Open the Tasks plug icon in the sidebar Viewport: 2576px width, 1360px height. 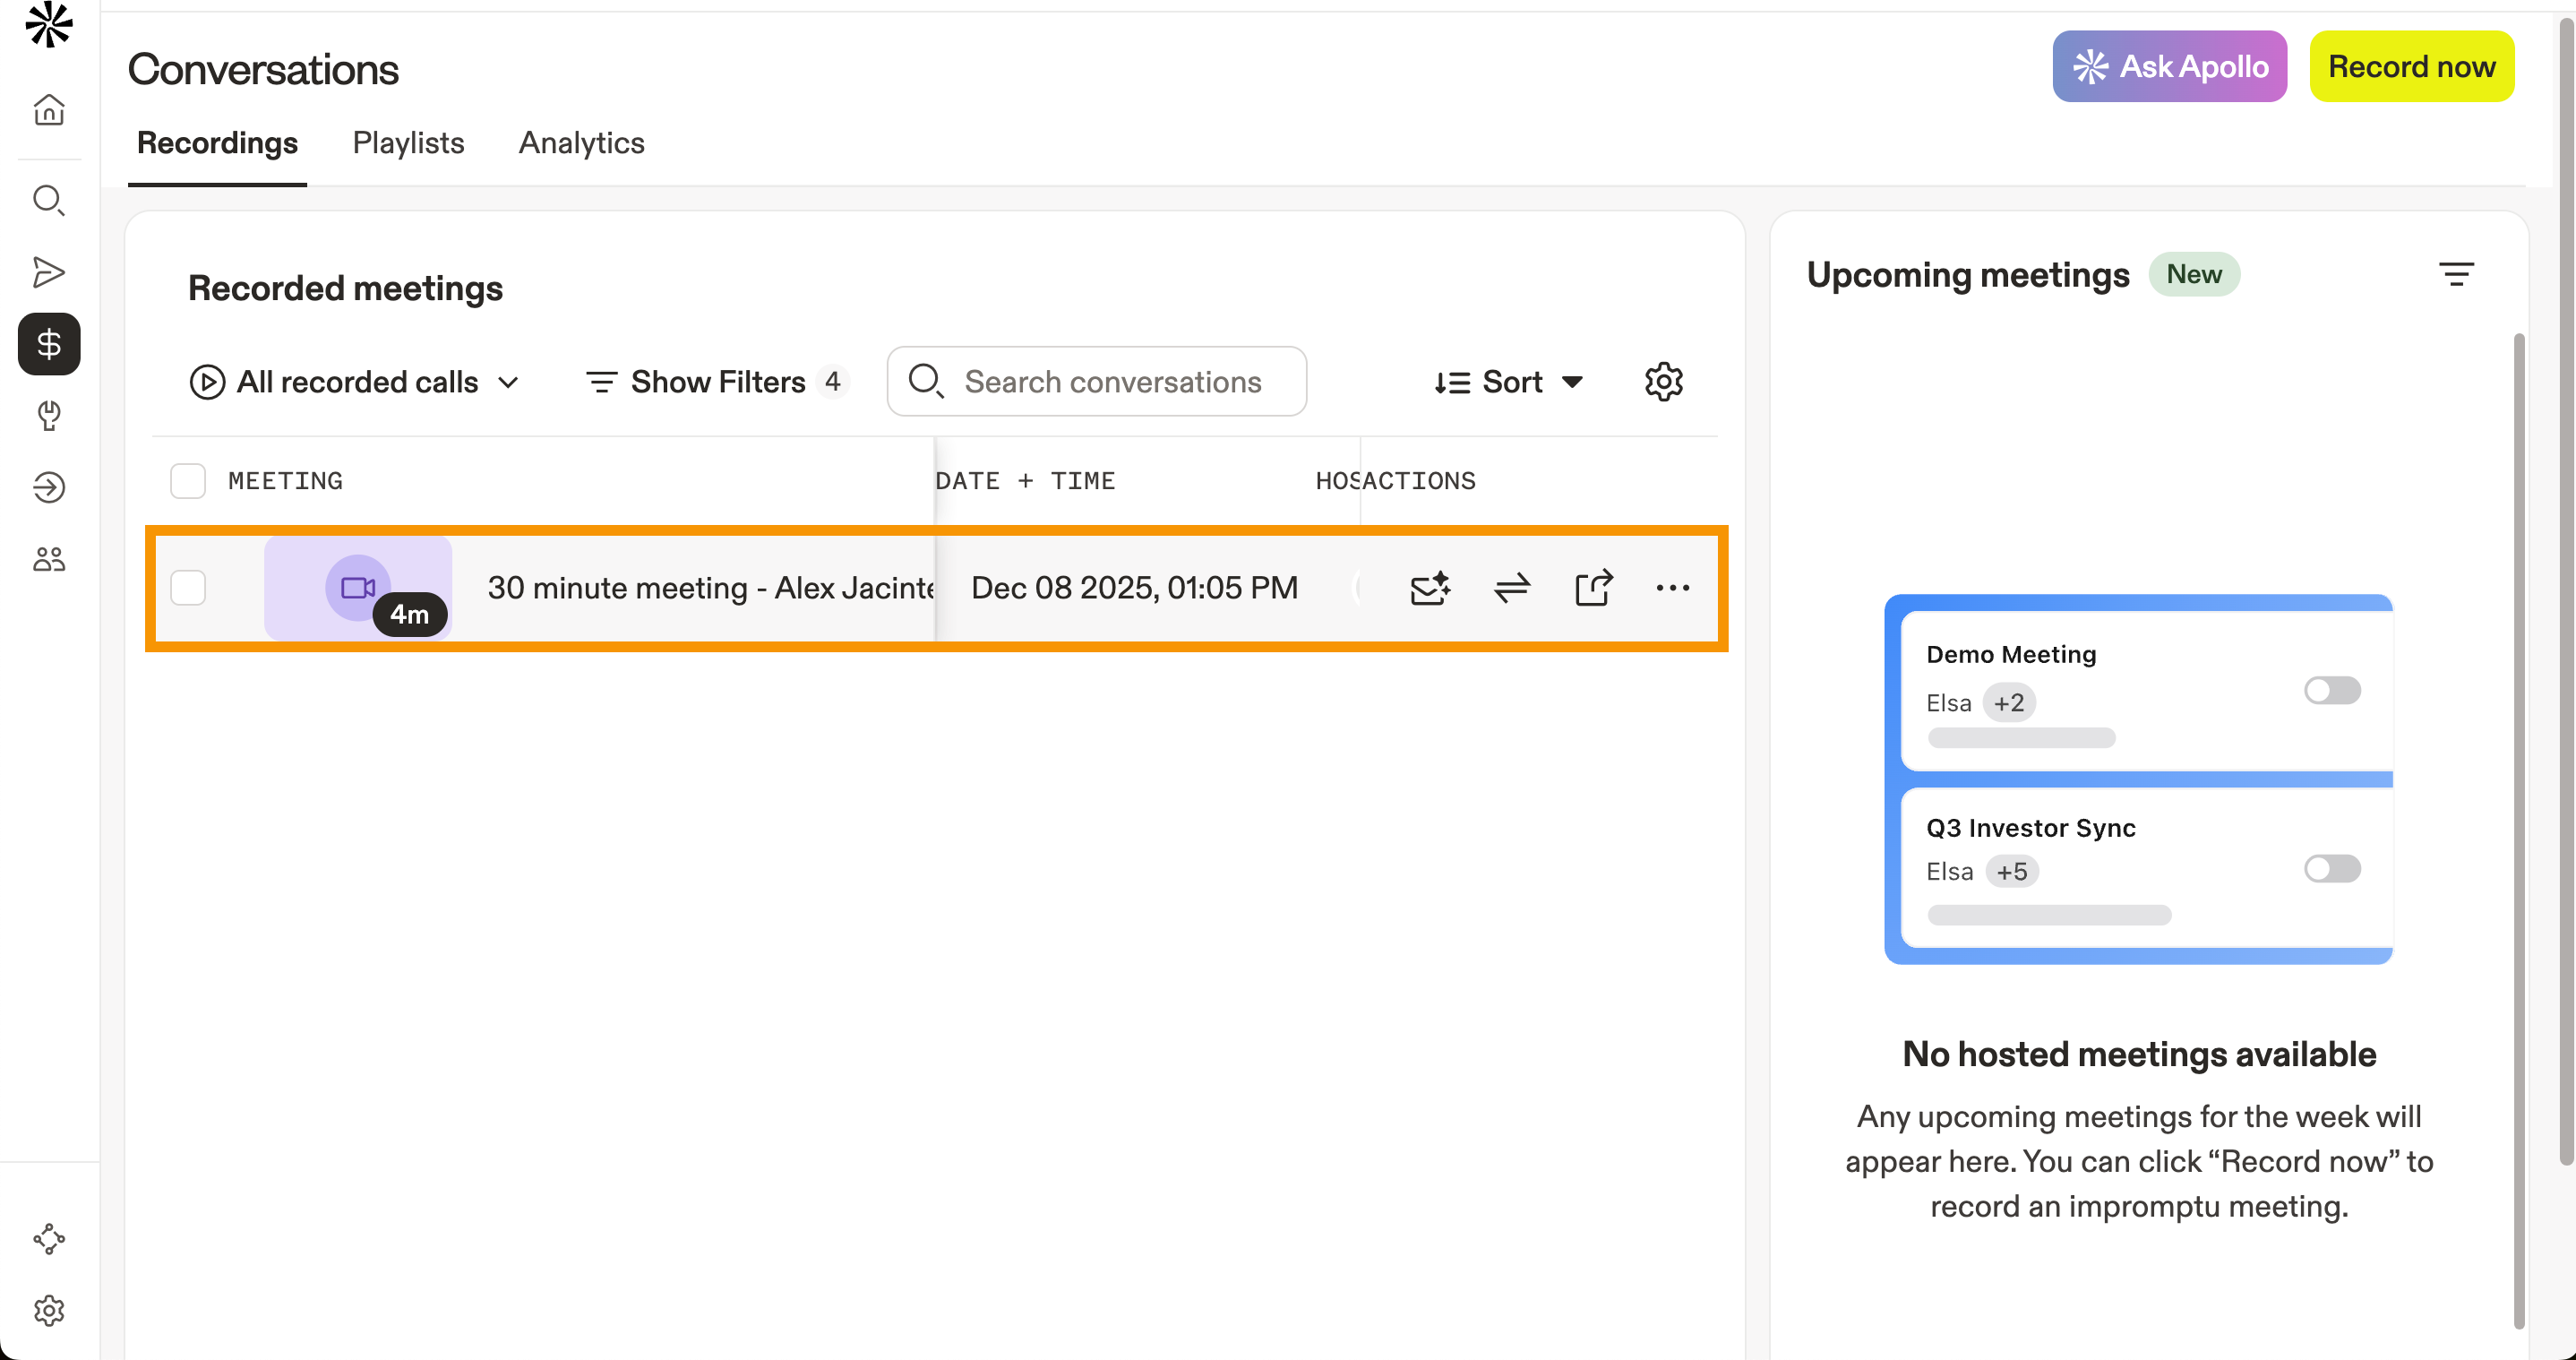(x=48, y=416)
